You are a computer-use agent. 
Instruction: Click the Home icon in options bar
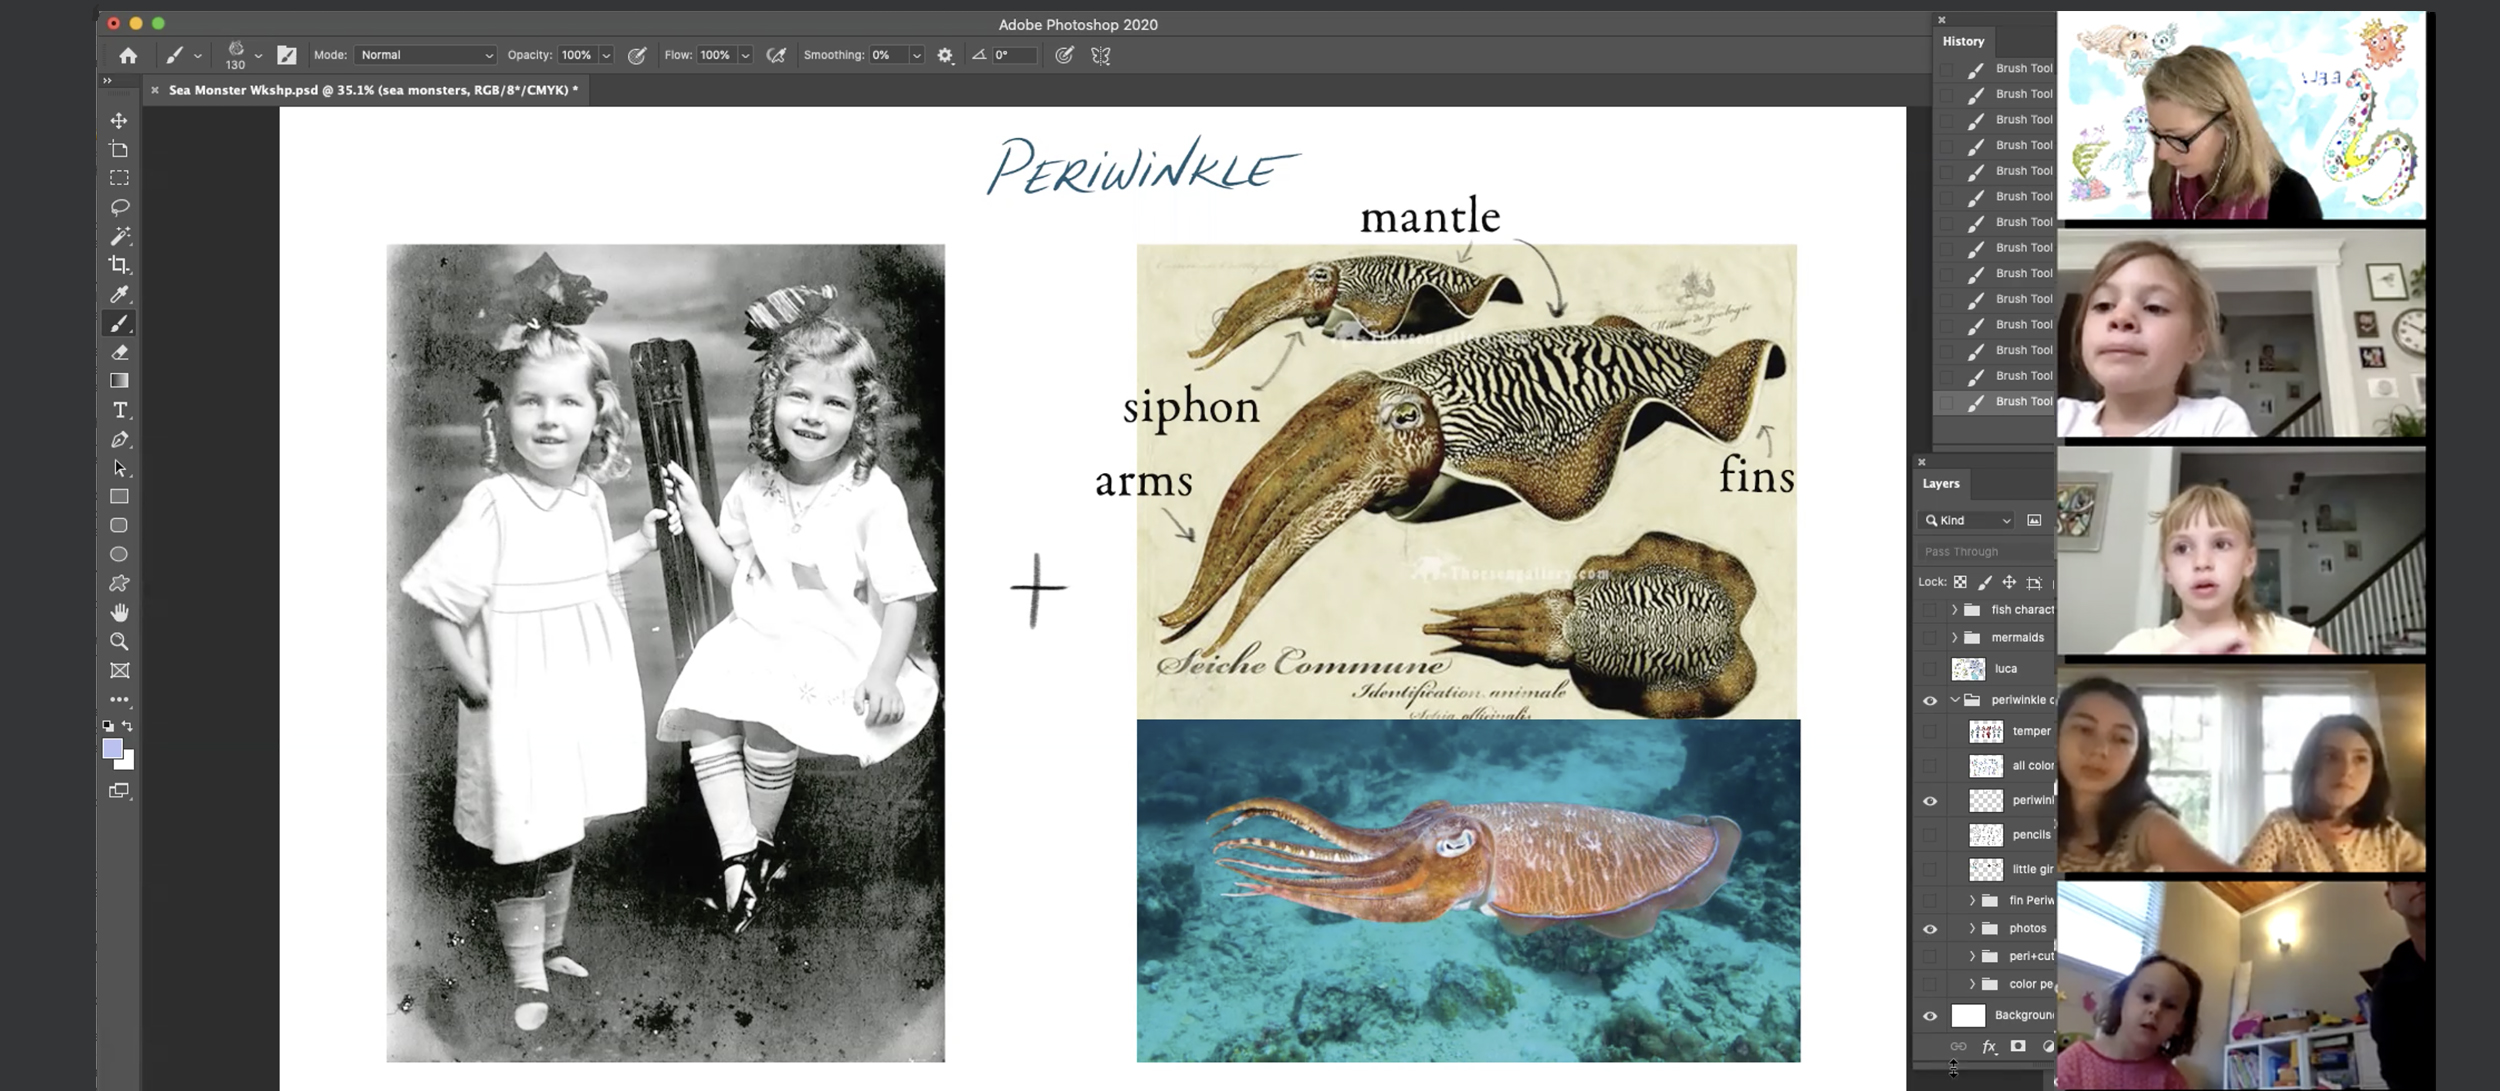coord(128,55)
